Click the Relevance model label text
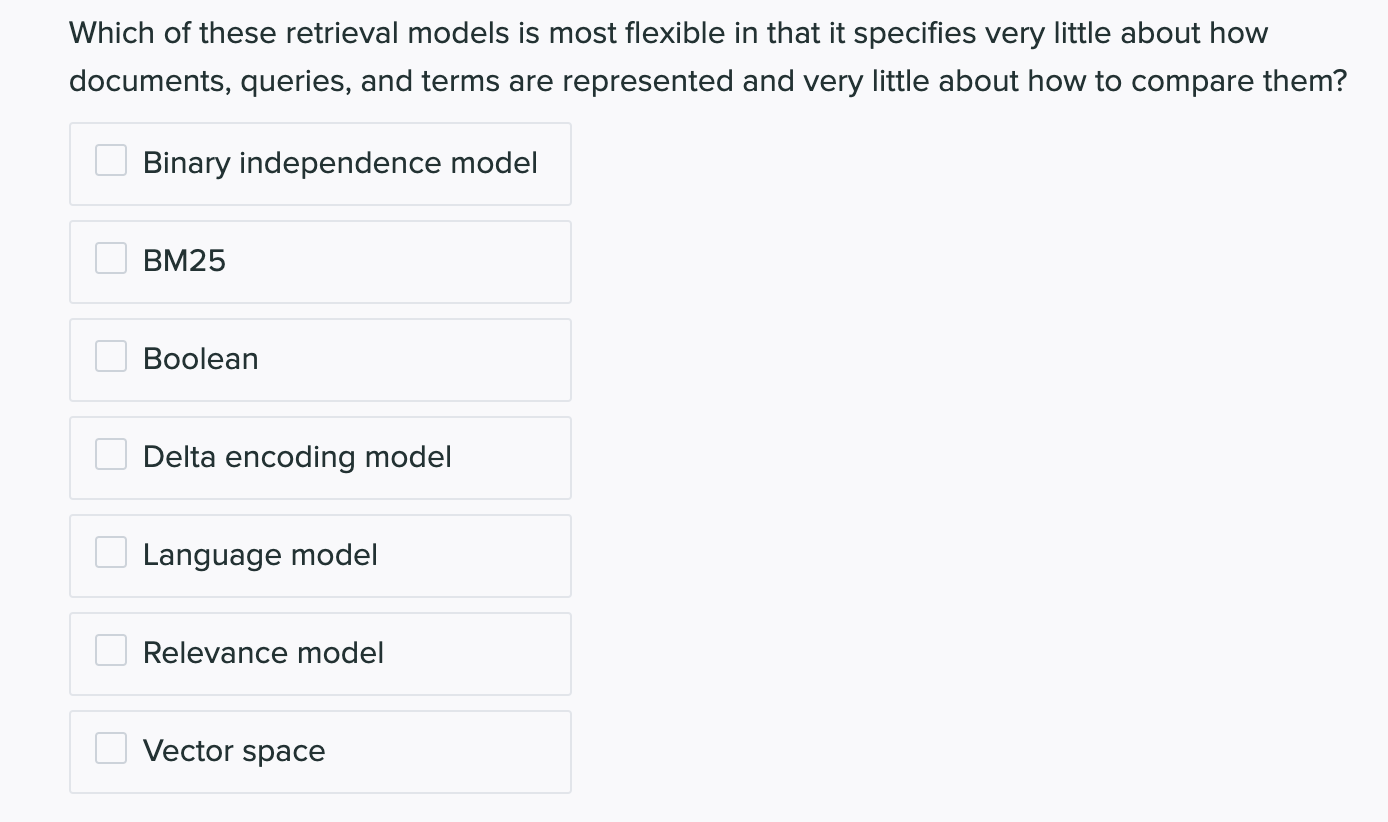1388x822 pixels. click(263, 653)
